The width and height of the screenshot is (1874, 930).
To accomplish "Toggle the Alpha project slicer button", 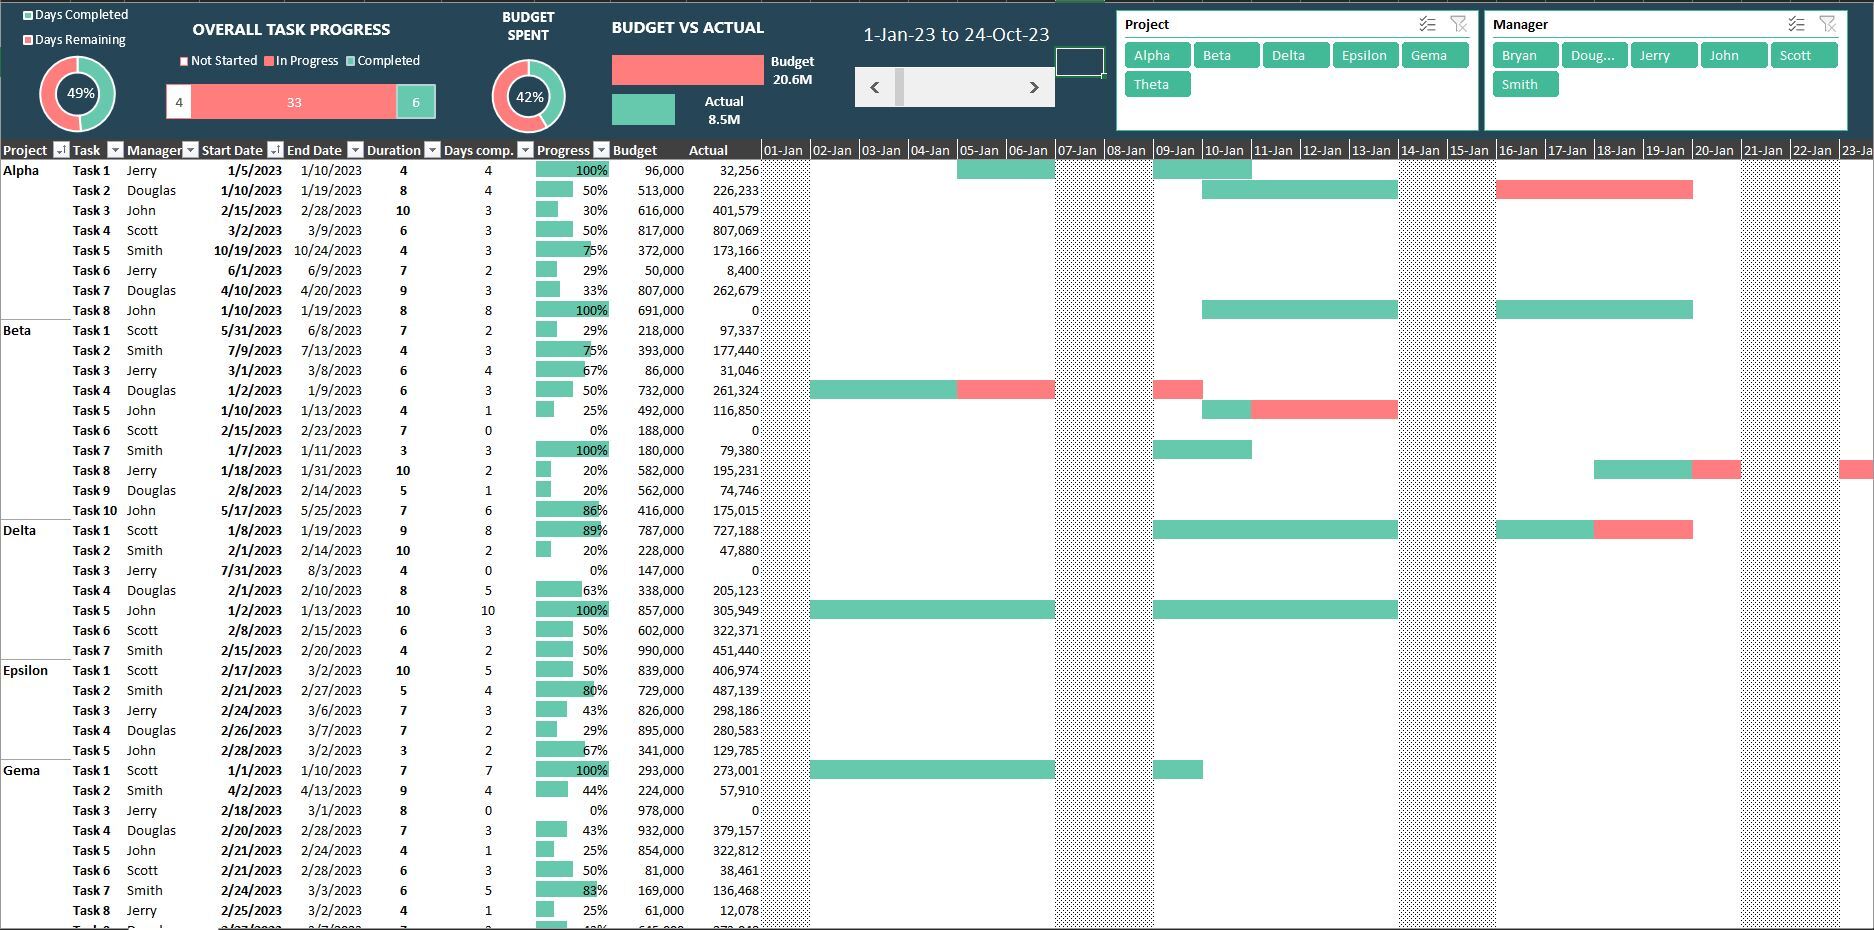I will click(x=1157, y=55).
